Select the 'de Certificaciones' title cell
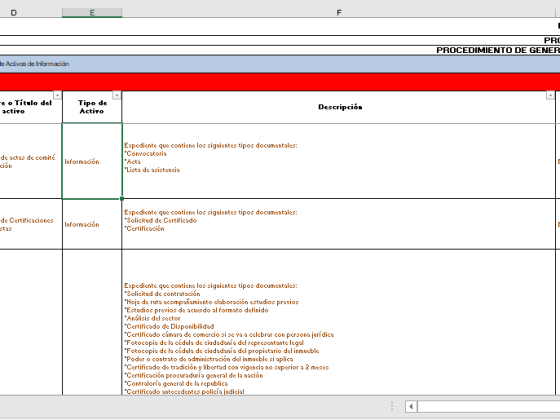560x420 pixels. (31, 224)
